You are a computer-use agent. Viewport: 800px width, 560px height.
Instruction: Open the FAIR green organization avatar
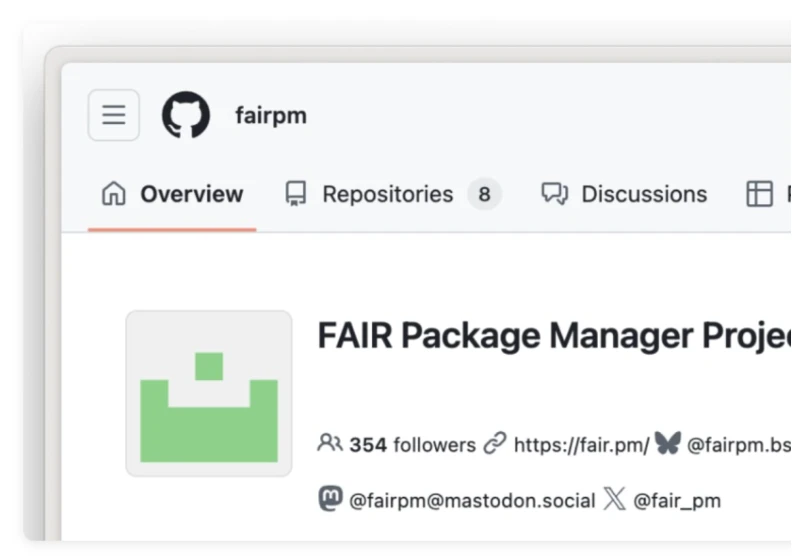pyautogui.click(x=209, y=393)
